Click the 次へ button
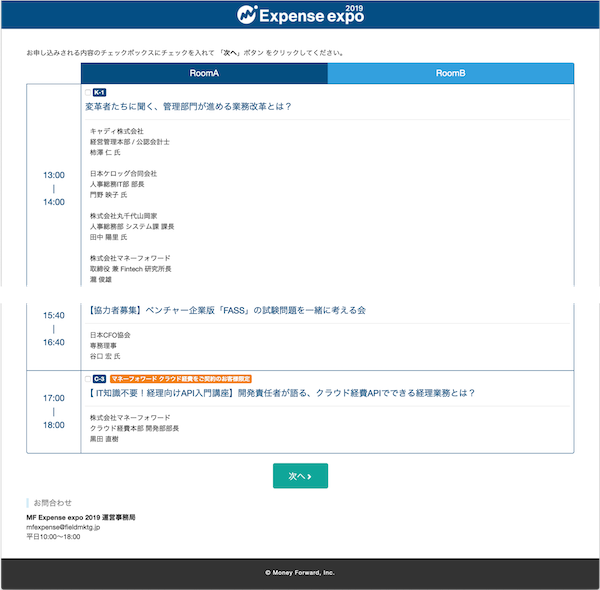600x590 pixels. coord(300,476)
